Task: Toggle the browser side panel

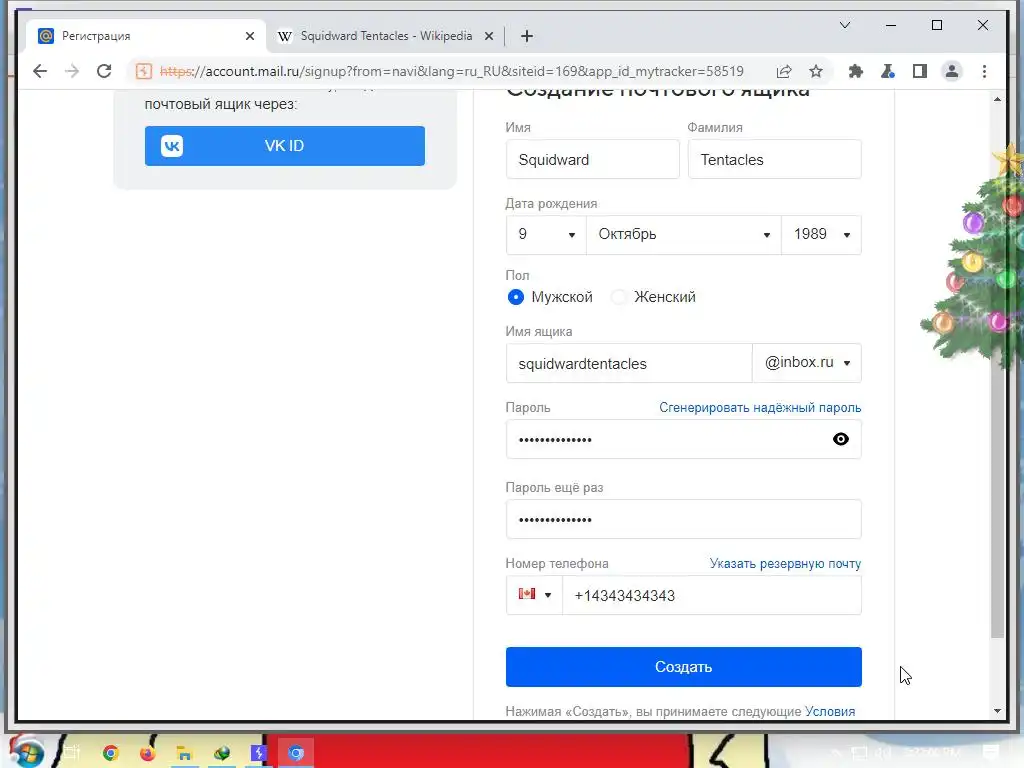Action: (920, 71)
